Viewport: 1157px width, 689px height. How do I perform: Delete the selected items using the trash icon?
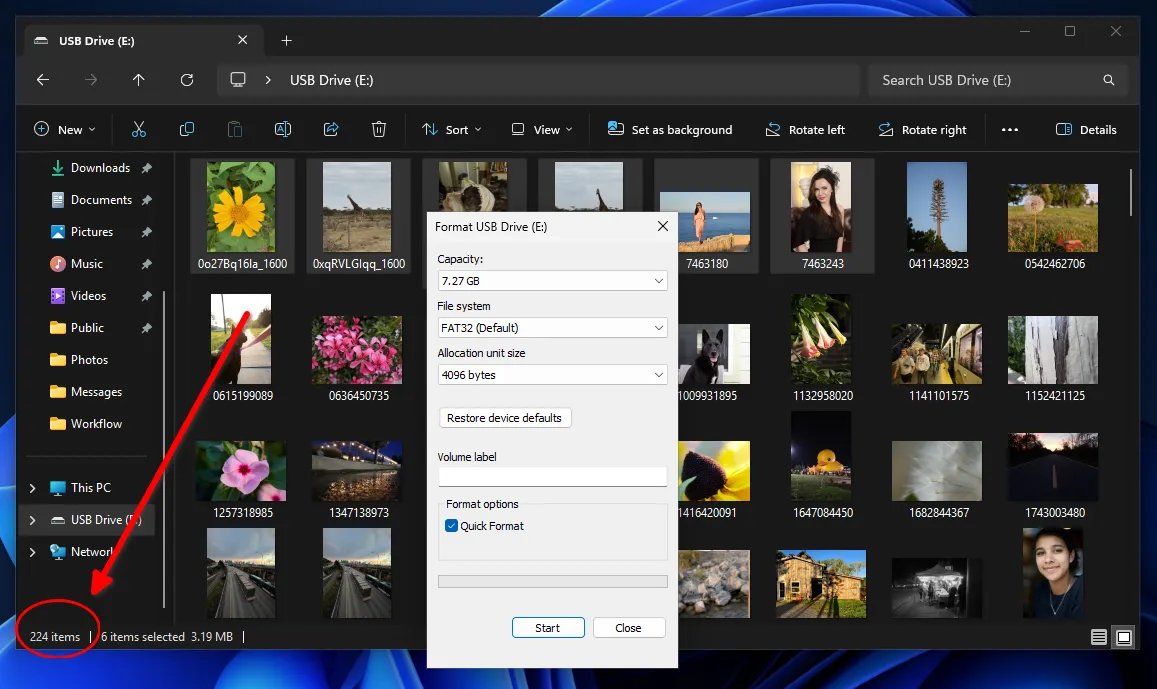coord(379,129)
